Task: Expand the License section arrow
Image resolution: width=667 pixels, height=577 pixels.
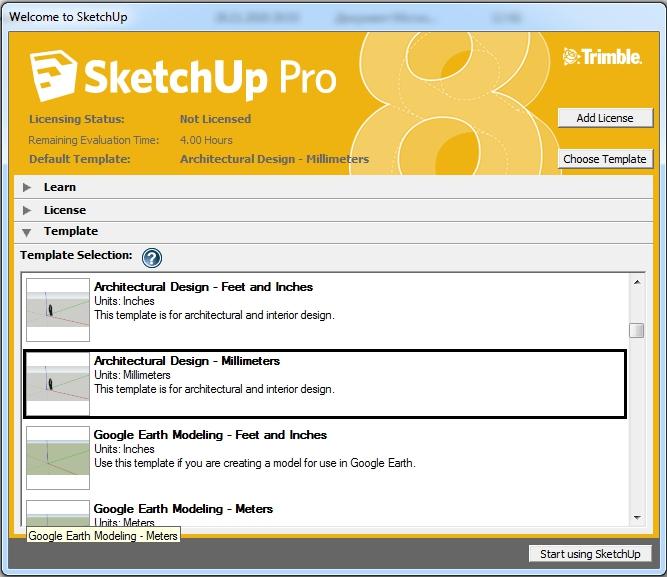Action: (x=27, y=210)
